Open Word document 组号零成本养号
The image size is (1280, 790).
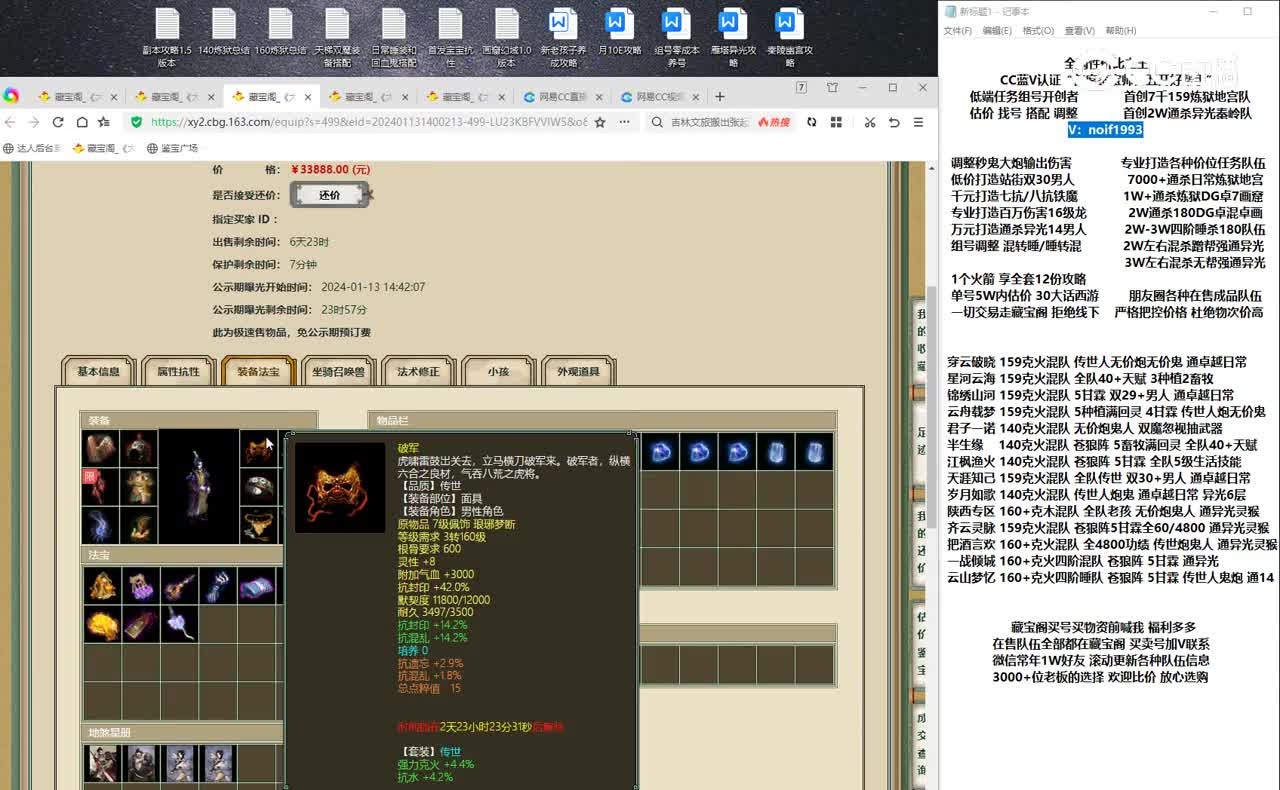pos(677,38)
